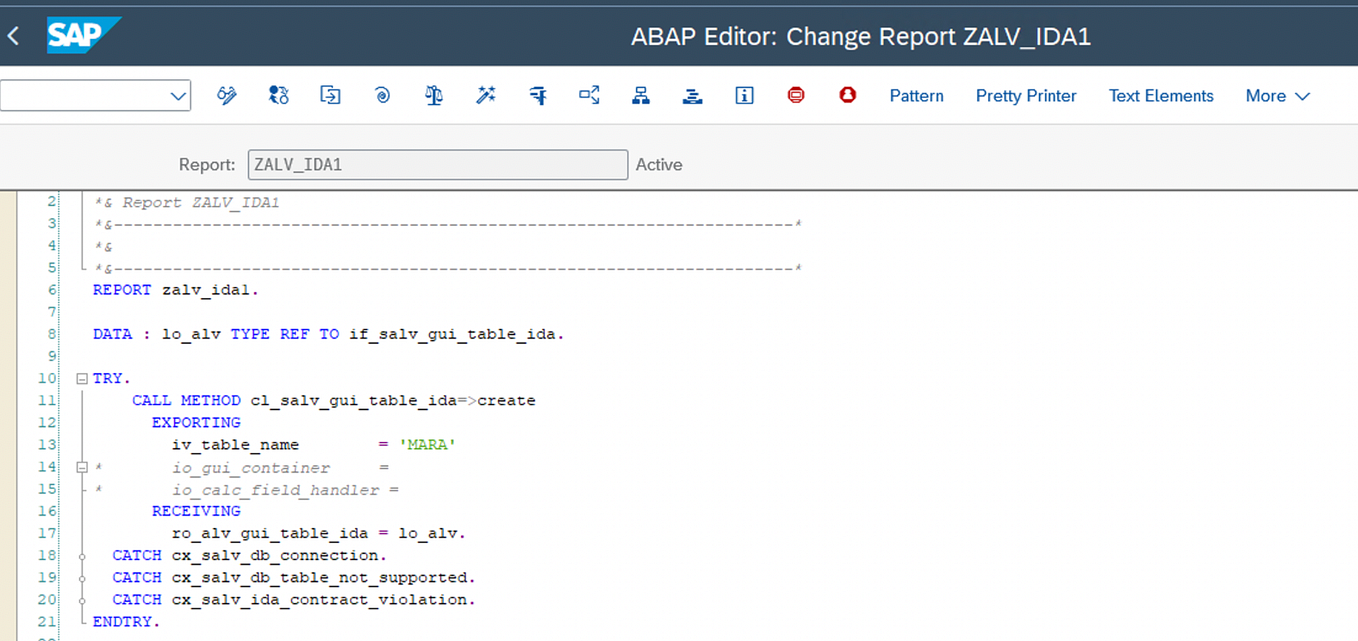
Task: Collapse the comment block fold on line 14
Action: coord(82,467)
